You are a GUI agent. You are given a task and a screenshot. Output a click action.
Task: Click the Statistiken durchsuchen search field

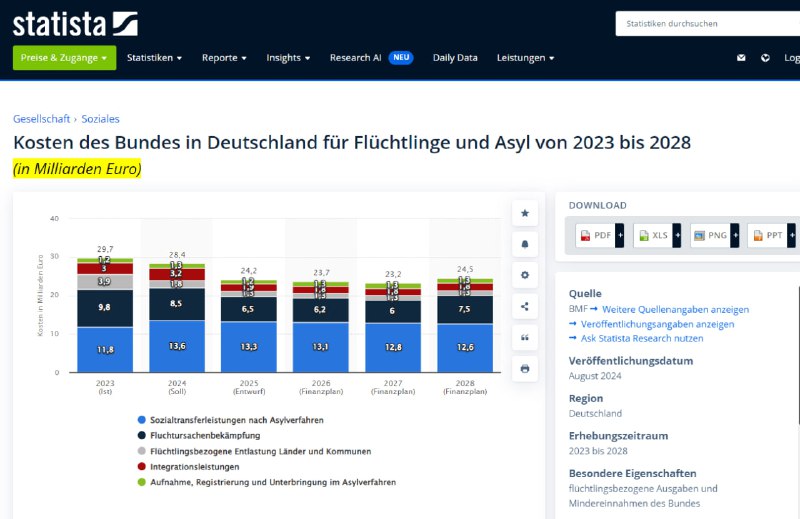[705, 23]
